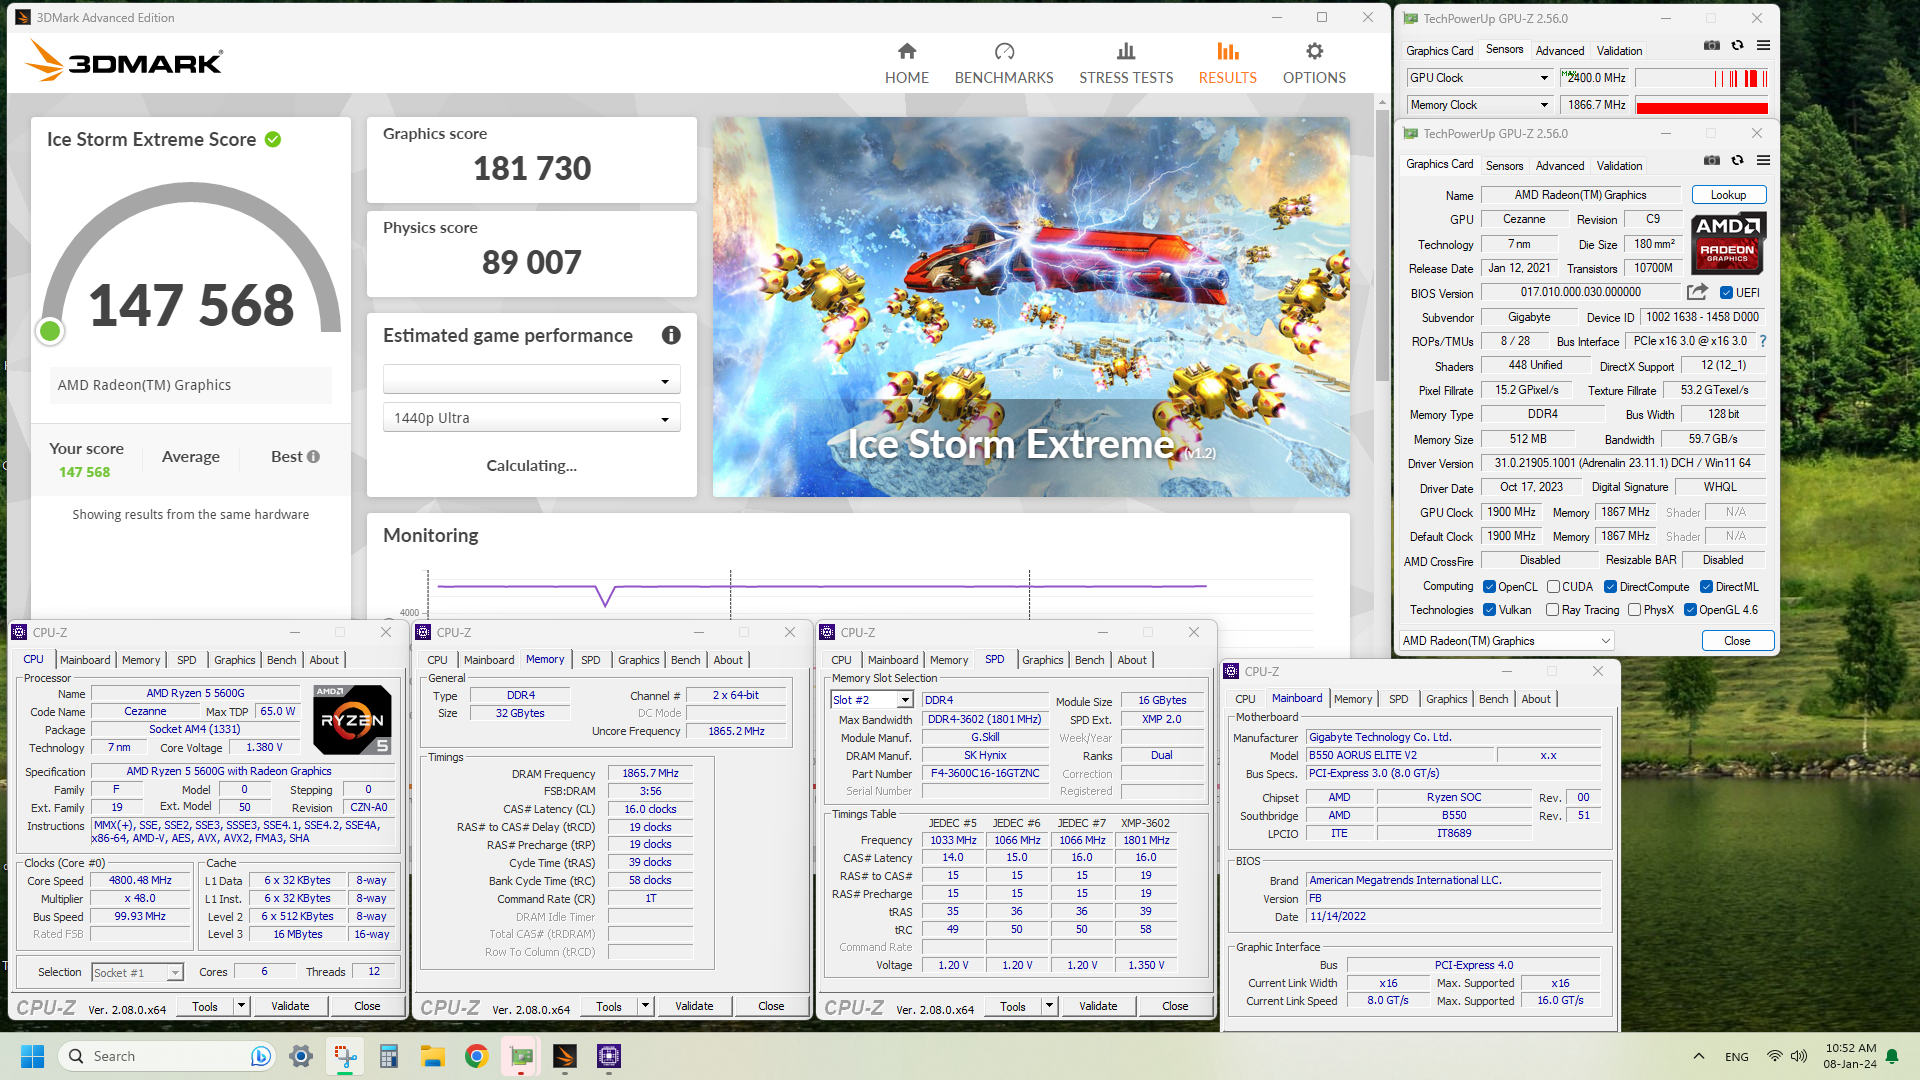Image resolution: width=1920 pixels, height=1080 pixels.
Task: Open the Windows Start menu
Action: click(32, 1056)
